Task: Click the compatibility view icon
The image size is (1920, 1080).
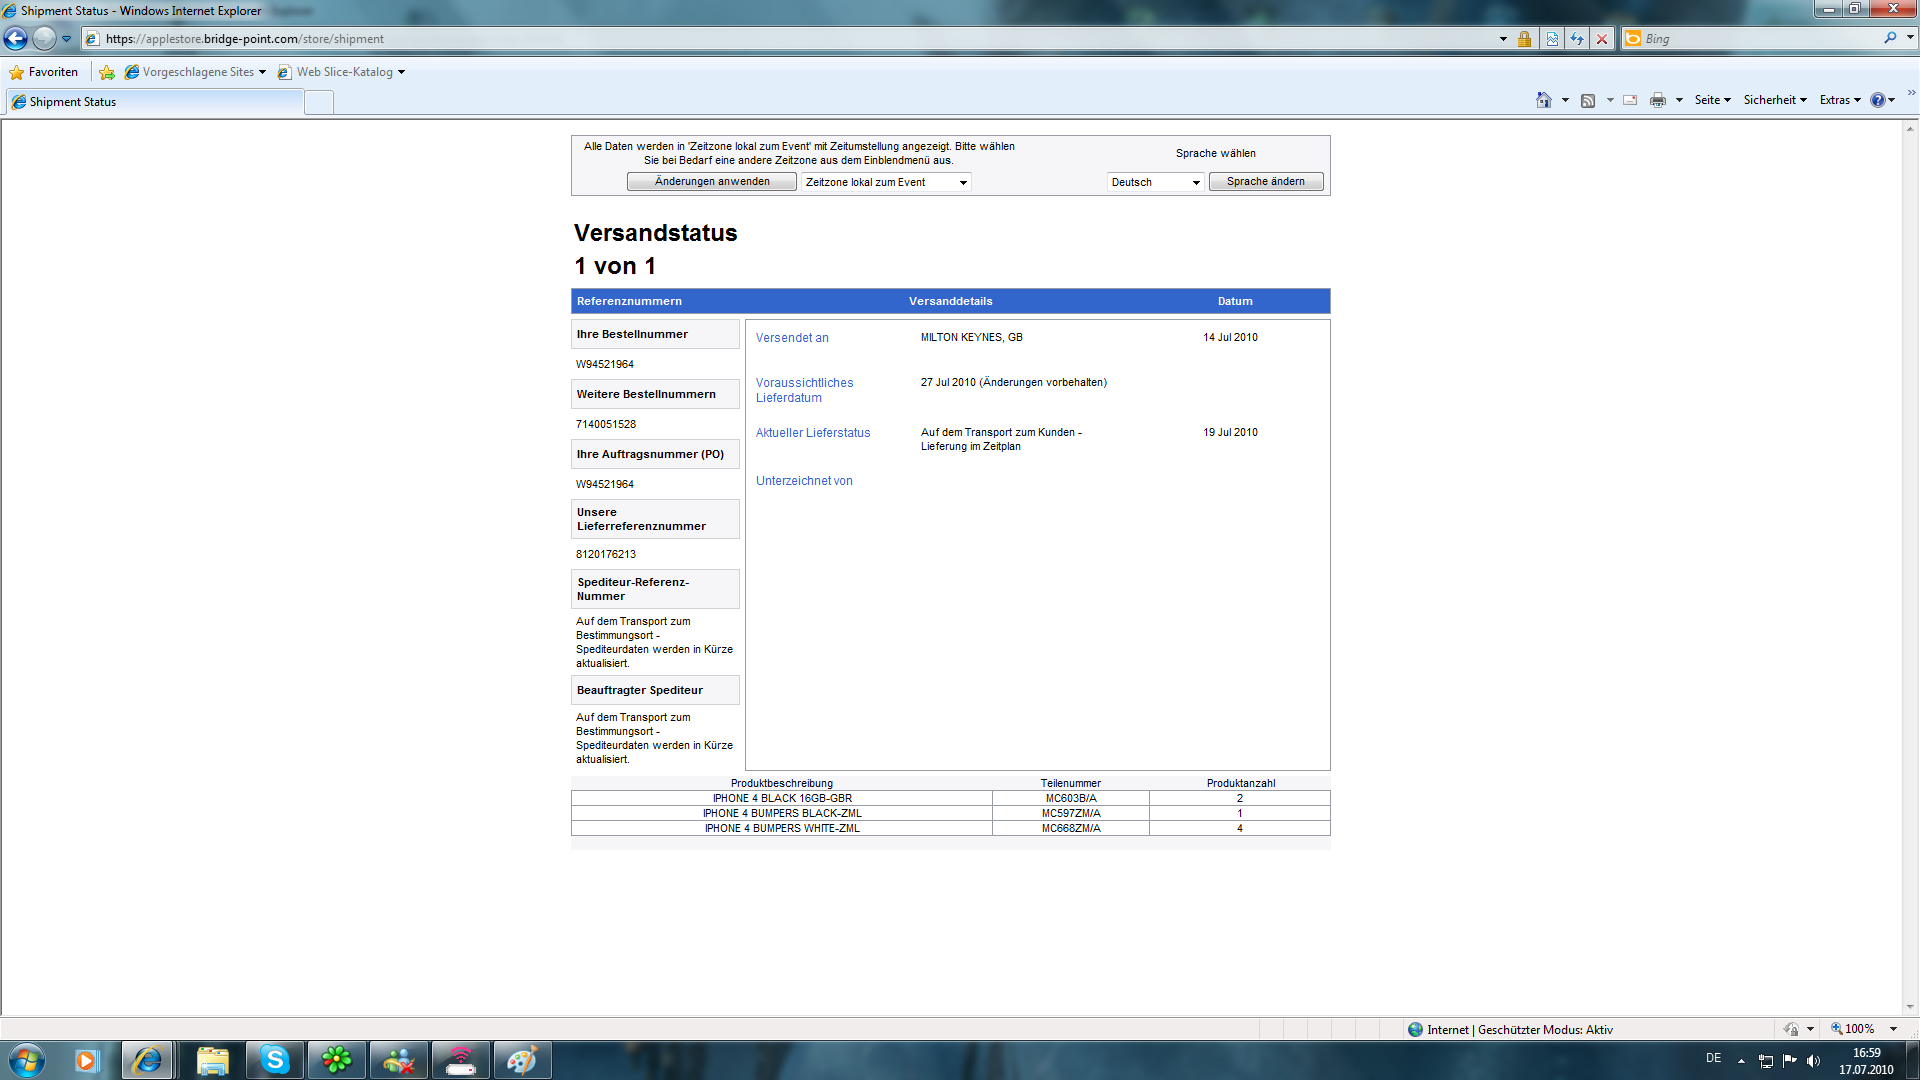Action: point(1552,39)
